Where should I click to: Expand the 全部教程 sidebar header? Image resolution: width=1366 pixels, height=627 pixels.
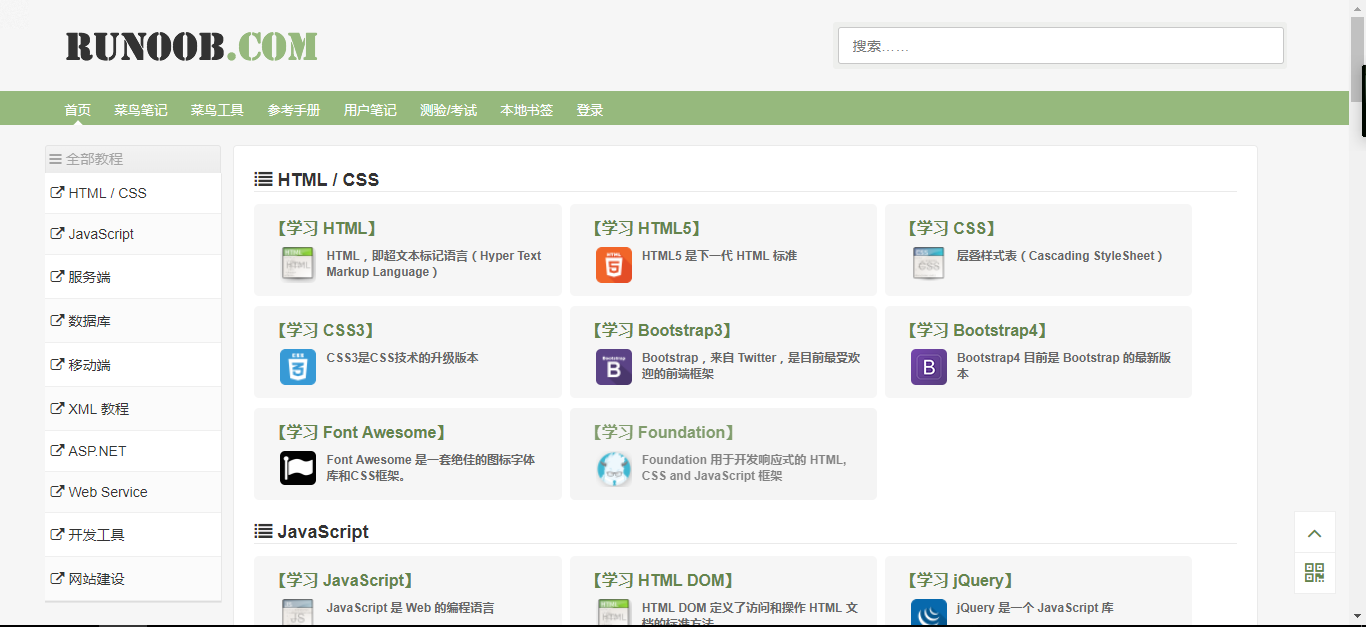[132, 159]
